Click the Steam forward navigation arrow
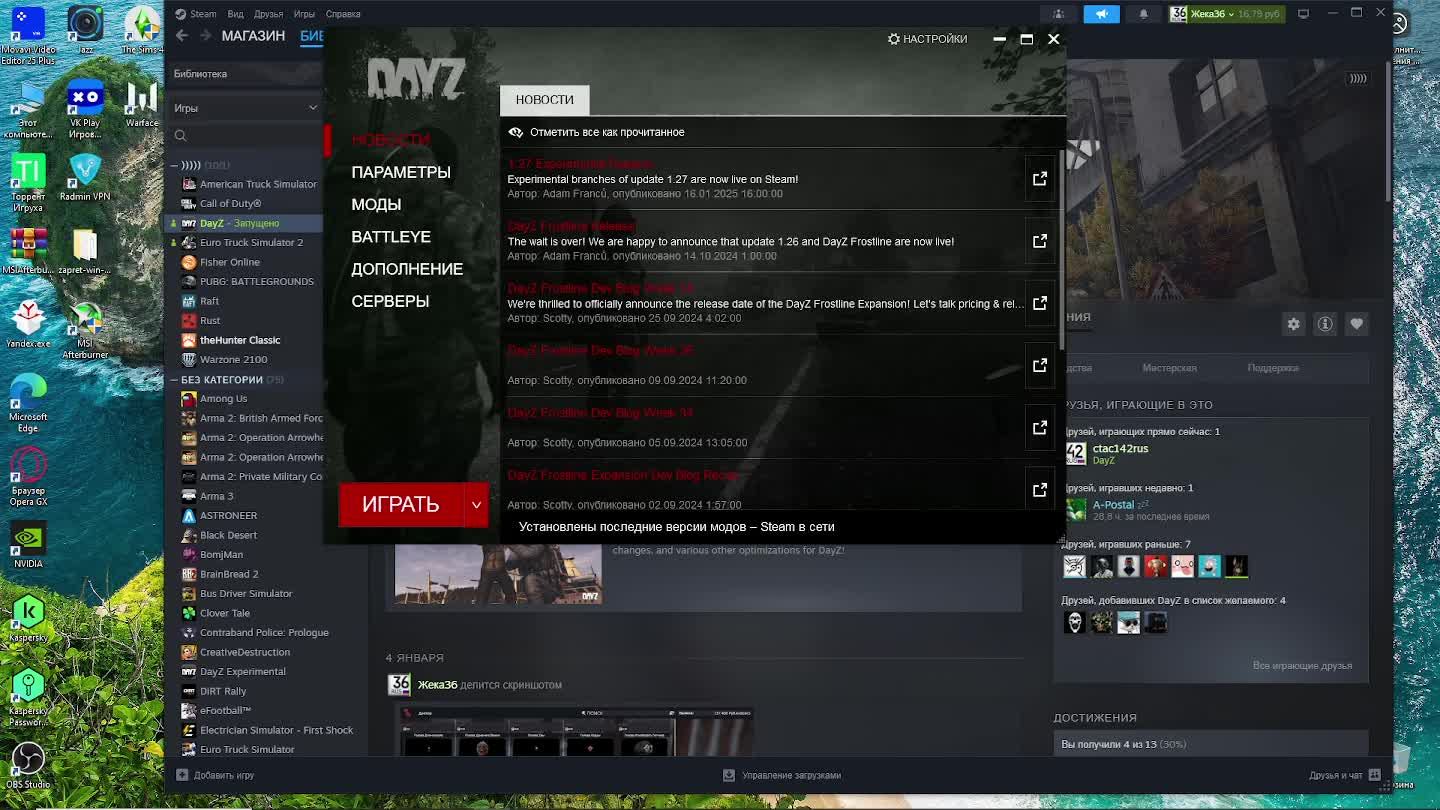1440x810 pixels. [205, 36]
